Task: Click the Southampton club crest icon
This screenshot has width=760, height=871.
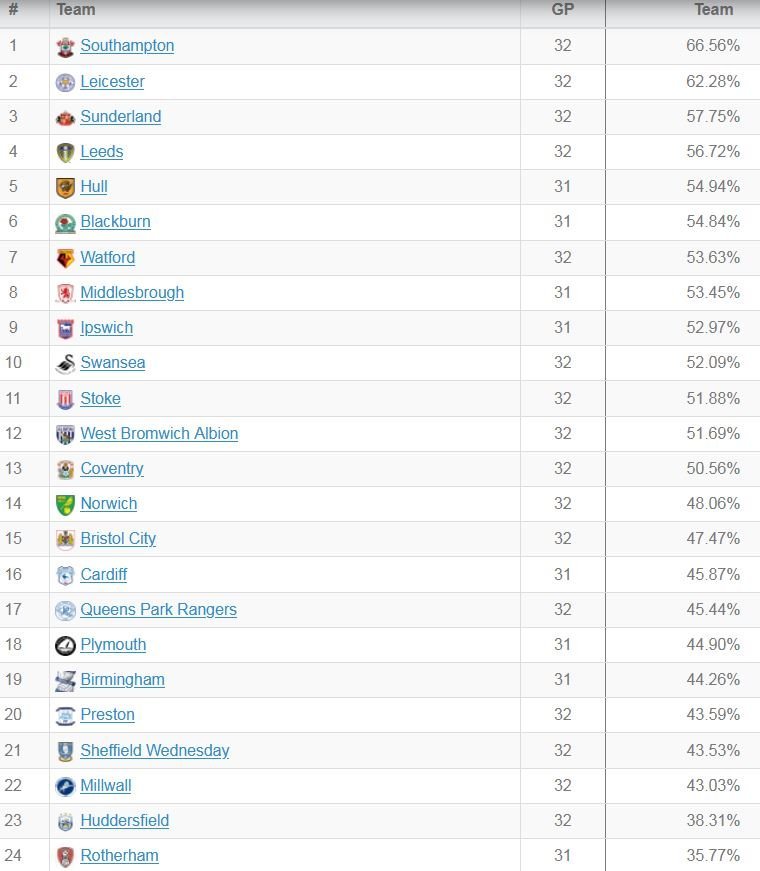Action: [65, 47]
